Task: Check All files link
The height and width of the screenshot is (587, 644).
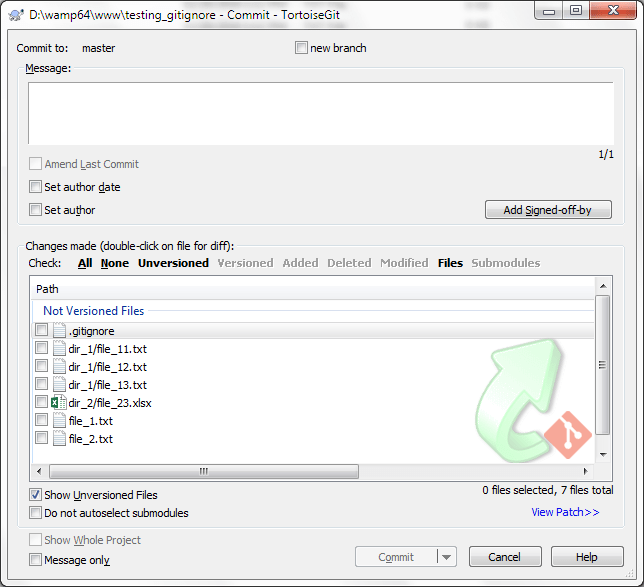Action: click(x=85, y=263)
